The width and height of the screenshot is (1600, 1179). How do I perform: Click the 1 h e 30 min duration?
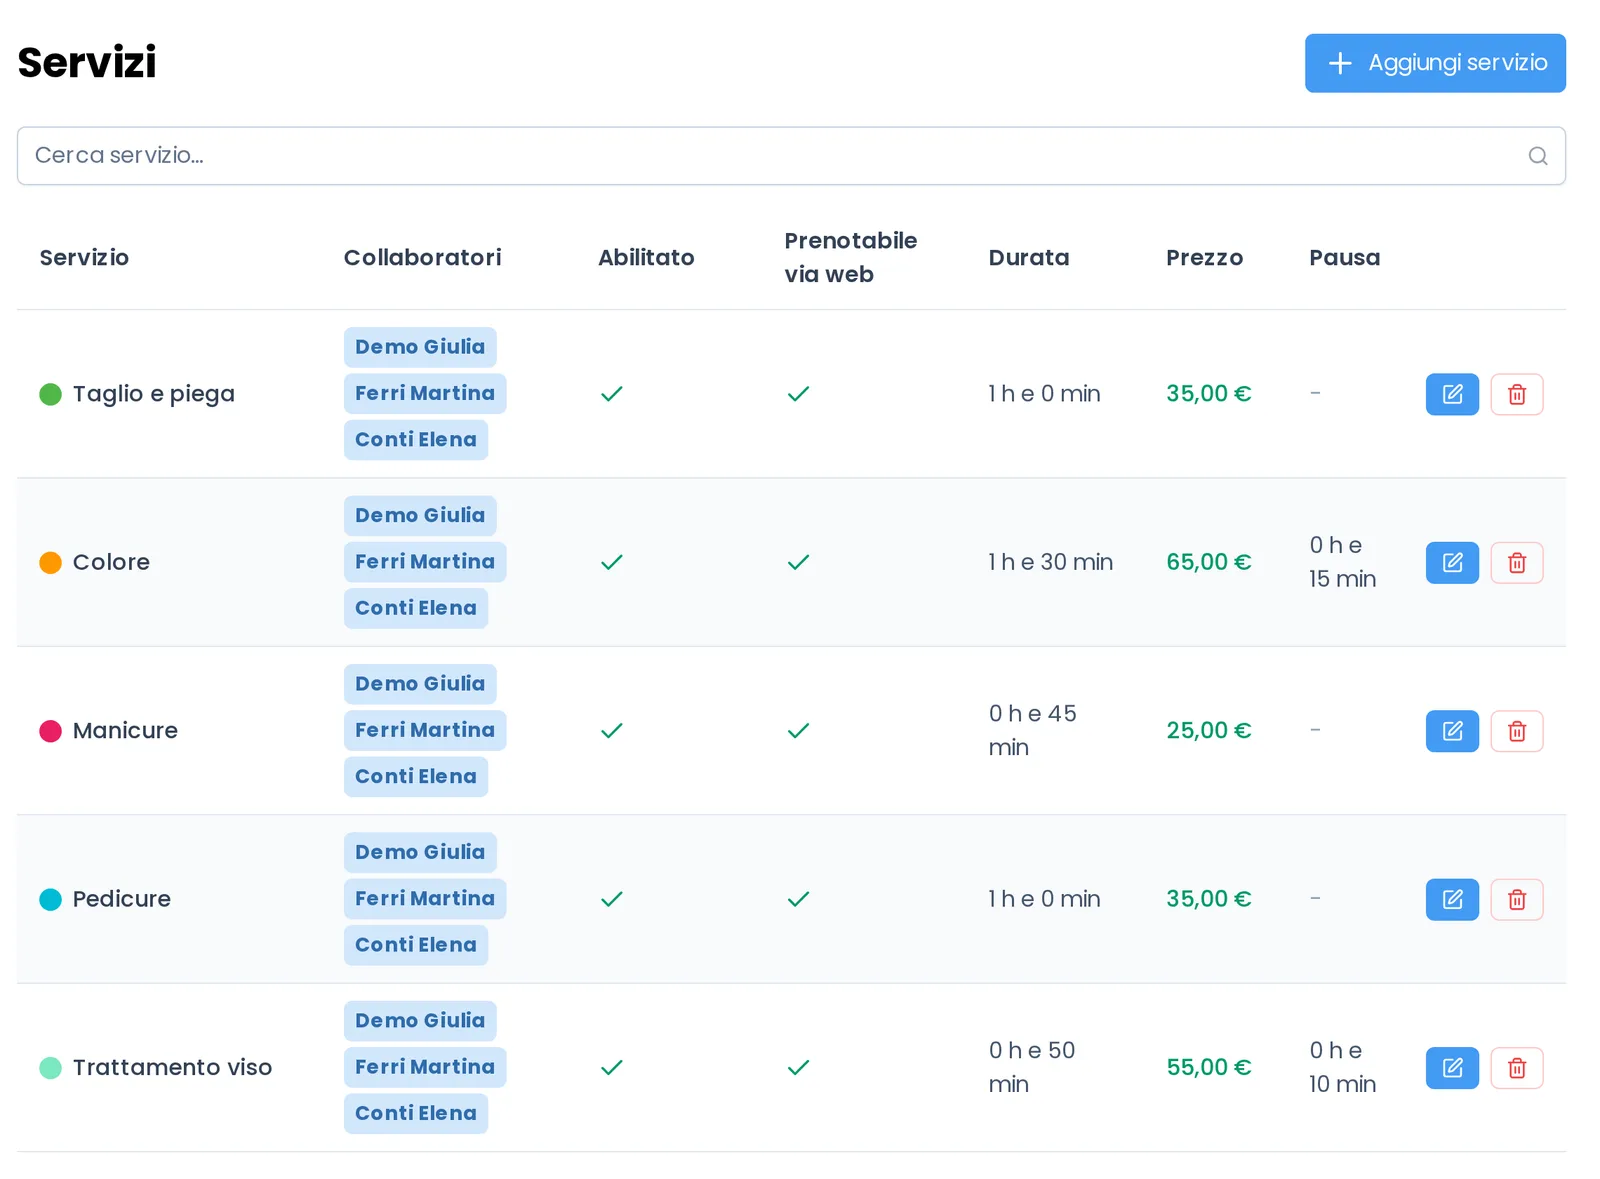1051,562
